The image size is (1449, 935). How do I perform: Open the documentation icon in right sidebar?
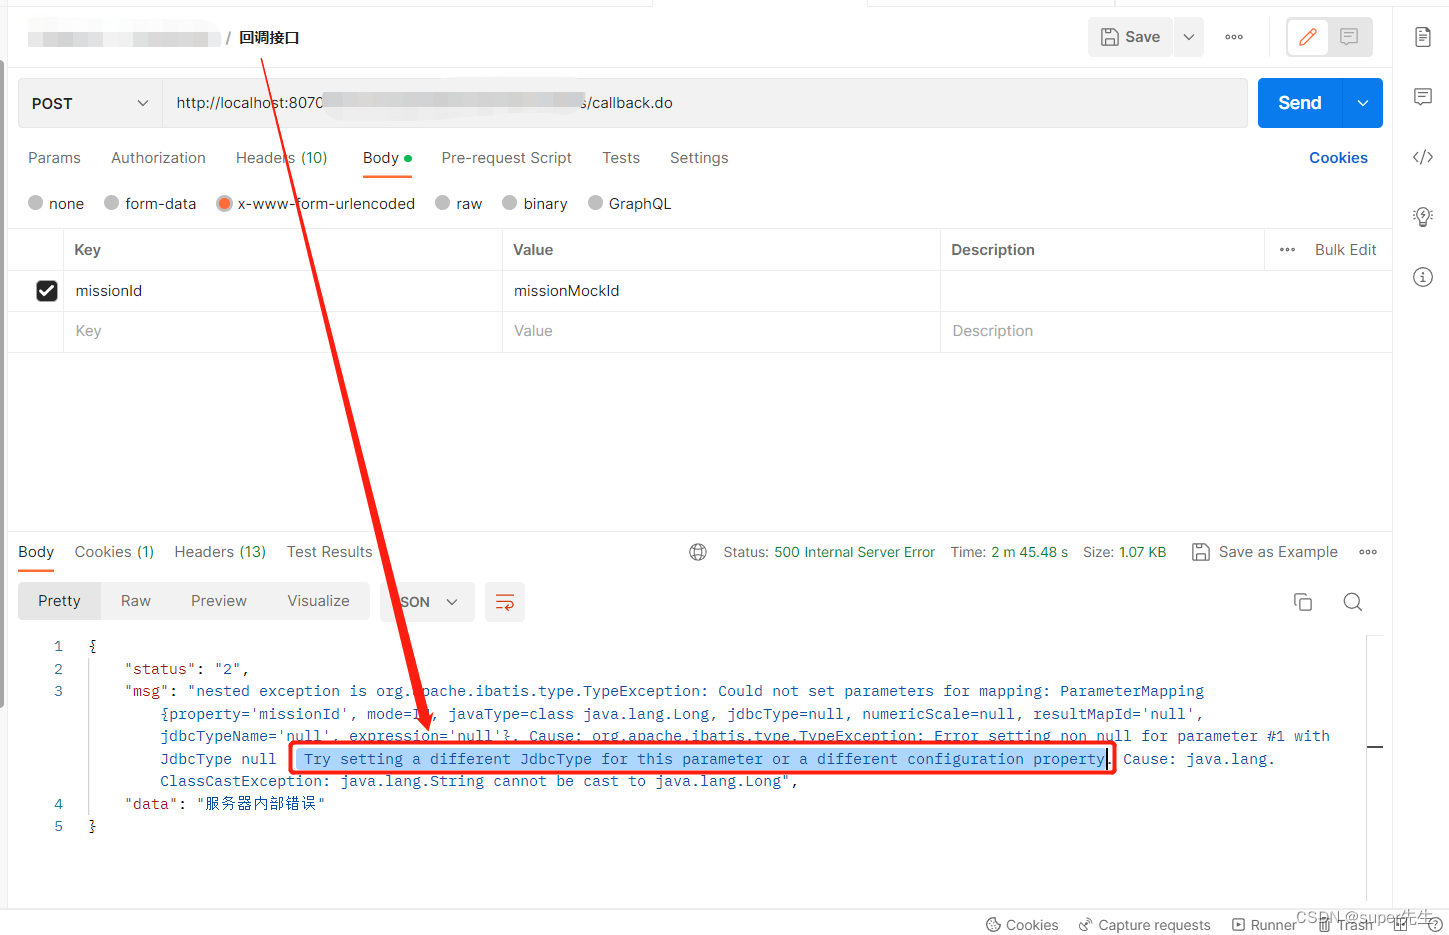point(1422,37)
